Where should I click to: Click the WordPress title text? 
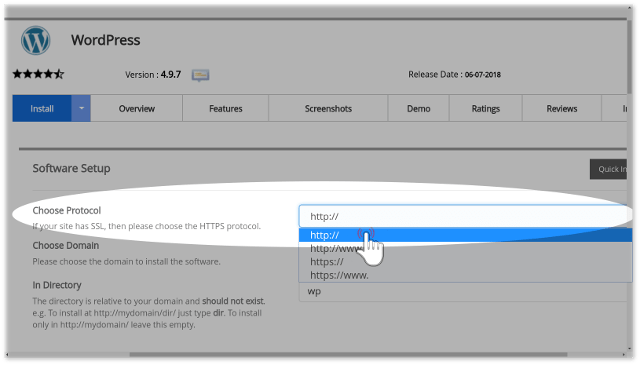106,40
